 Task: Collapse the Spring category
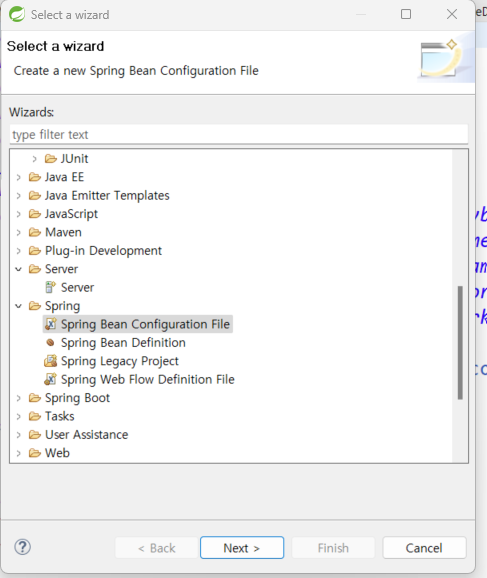pos(18,306)
